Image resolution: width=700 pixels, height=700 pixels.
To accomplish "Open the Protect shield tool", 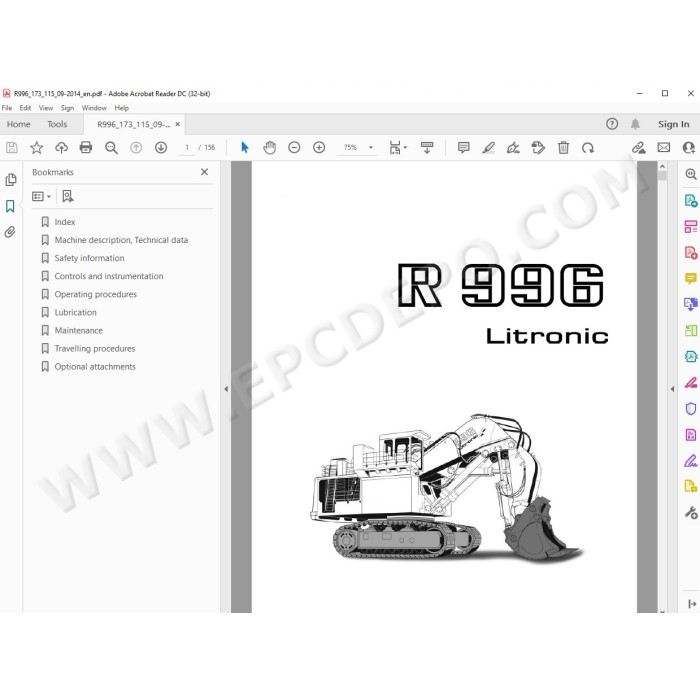I will point(691,408).
